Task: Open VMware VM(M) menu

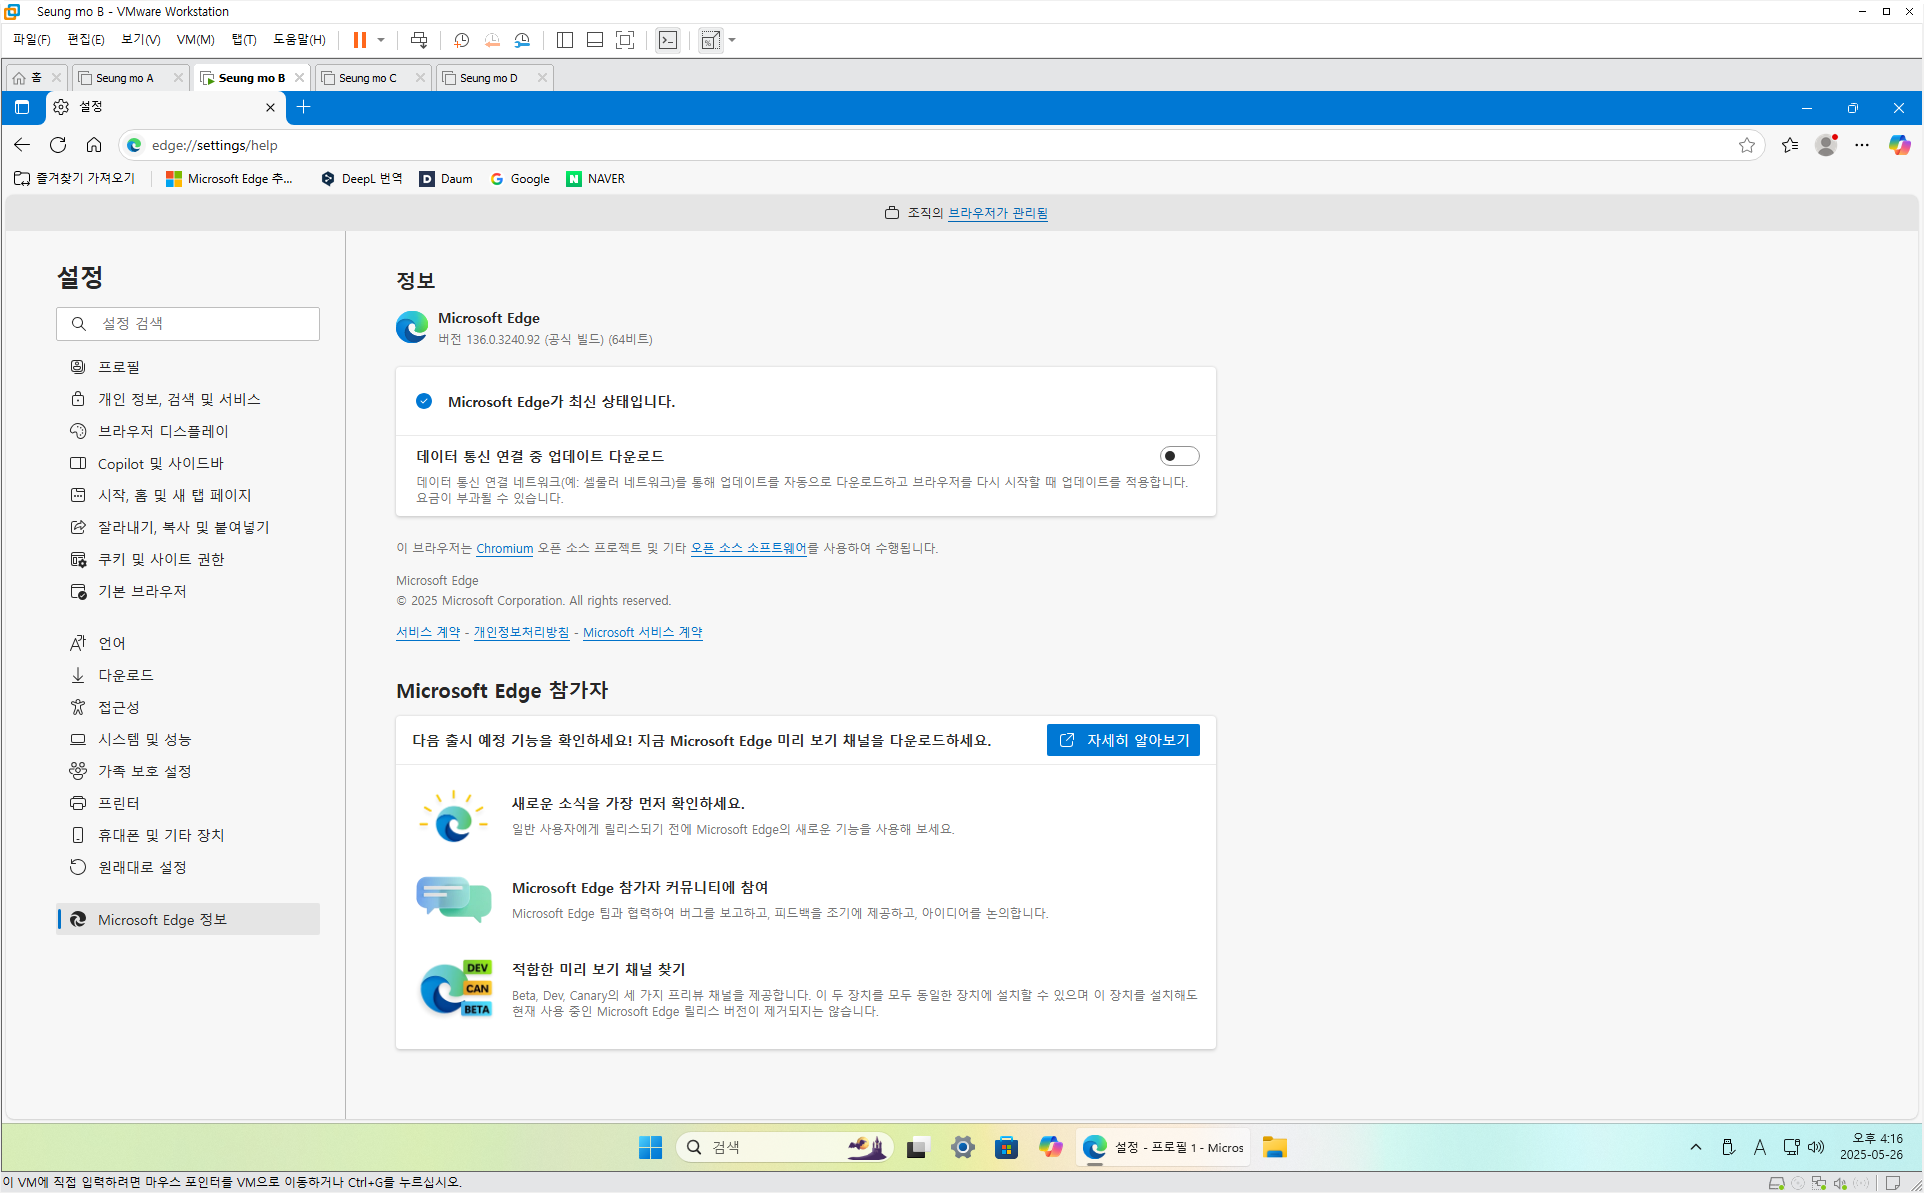Action: coord(195,40)
